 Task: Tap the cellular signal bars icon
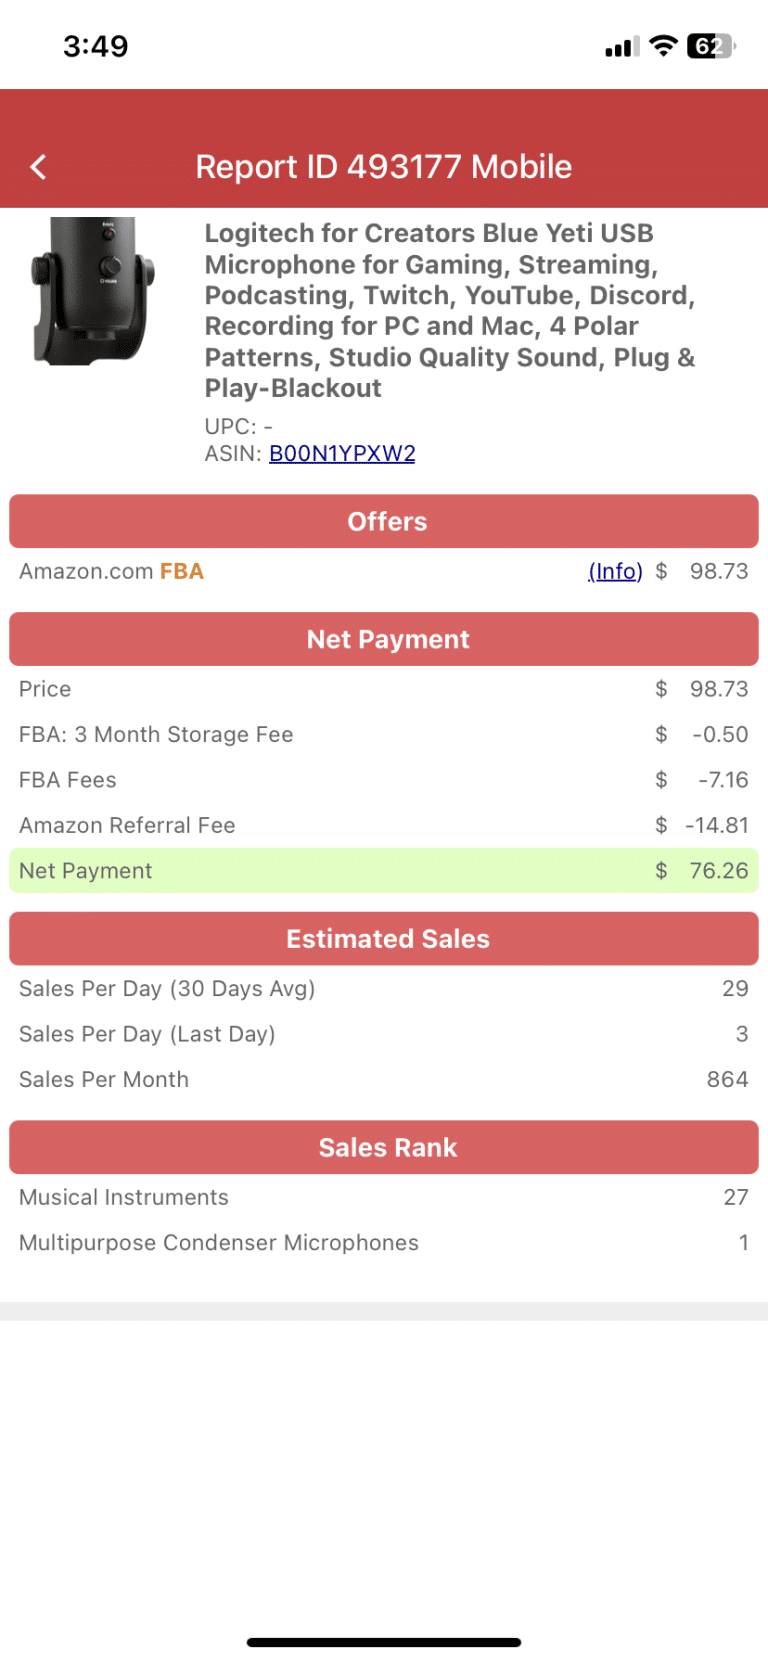coord(622,47)
